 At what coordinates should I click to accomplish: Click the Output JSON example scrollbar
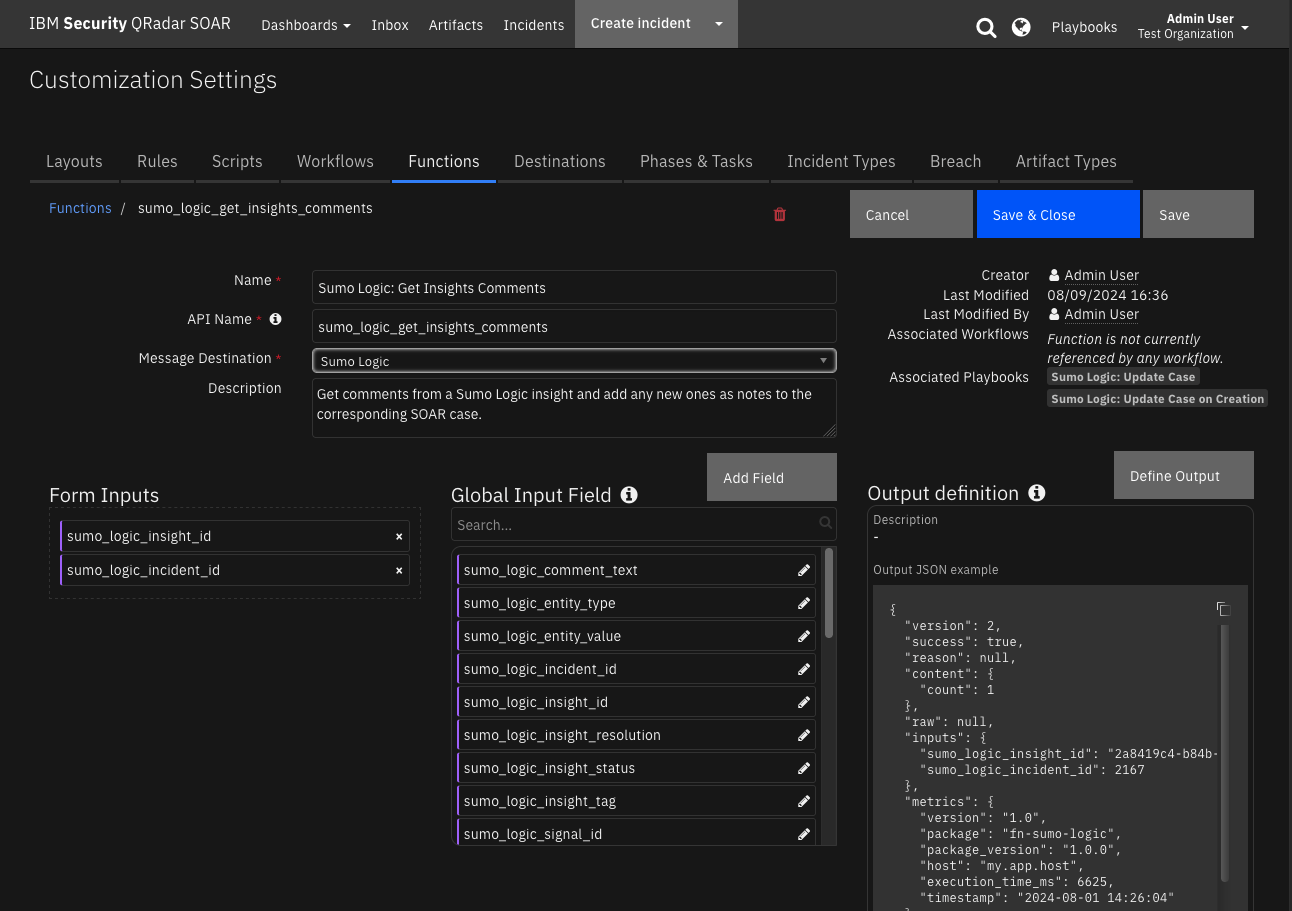1225,752
